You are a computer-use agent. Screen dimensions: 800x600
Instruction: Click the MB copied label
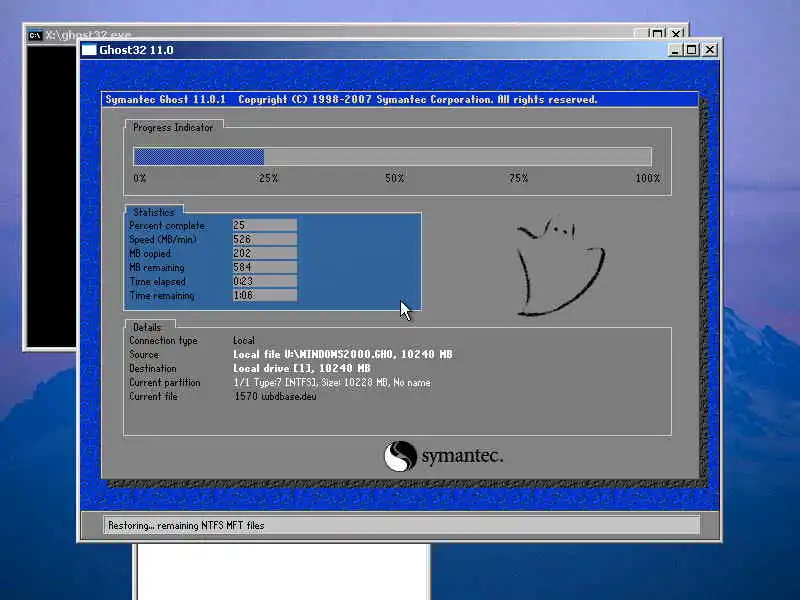150,254
